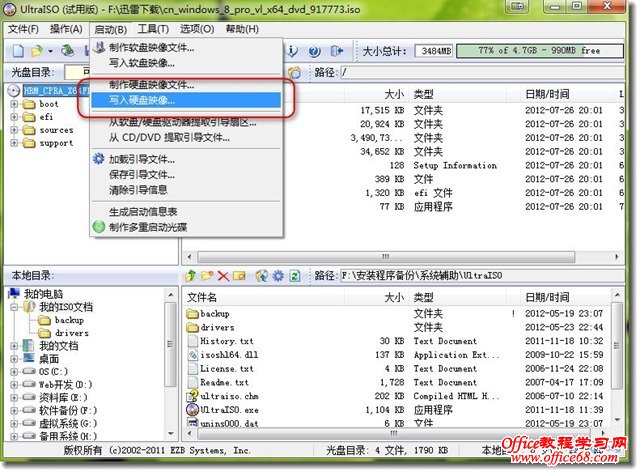Click the 大小总计 3484MB size field

click(435, 51)
